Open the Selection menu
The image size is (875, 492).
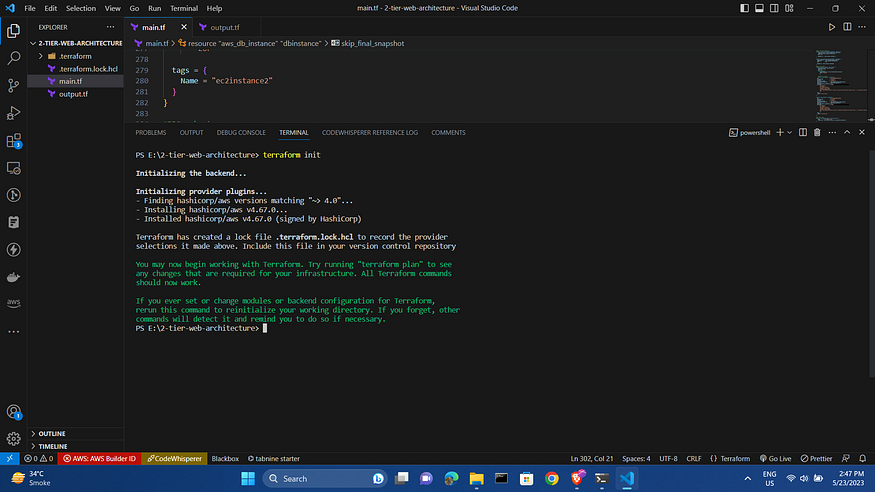coord(81,8)
